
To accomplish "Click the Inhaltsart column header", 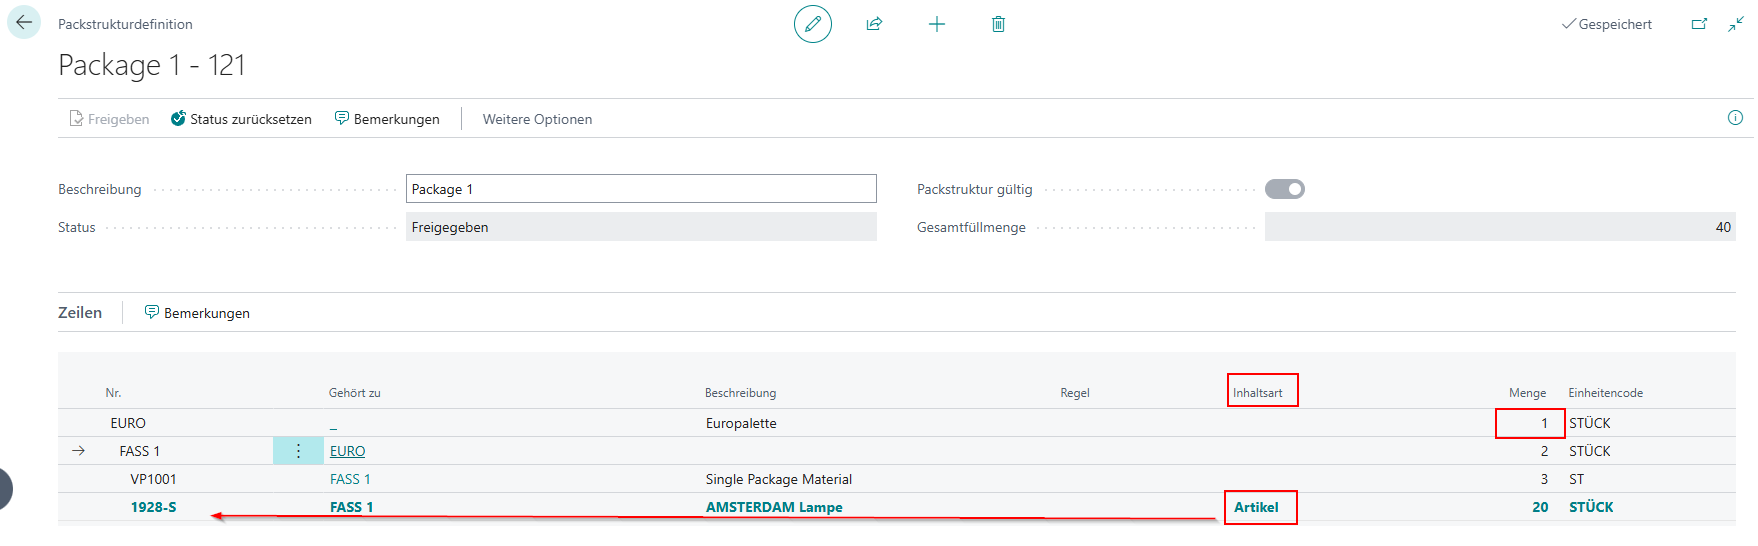I will tap(1258, 393).
